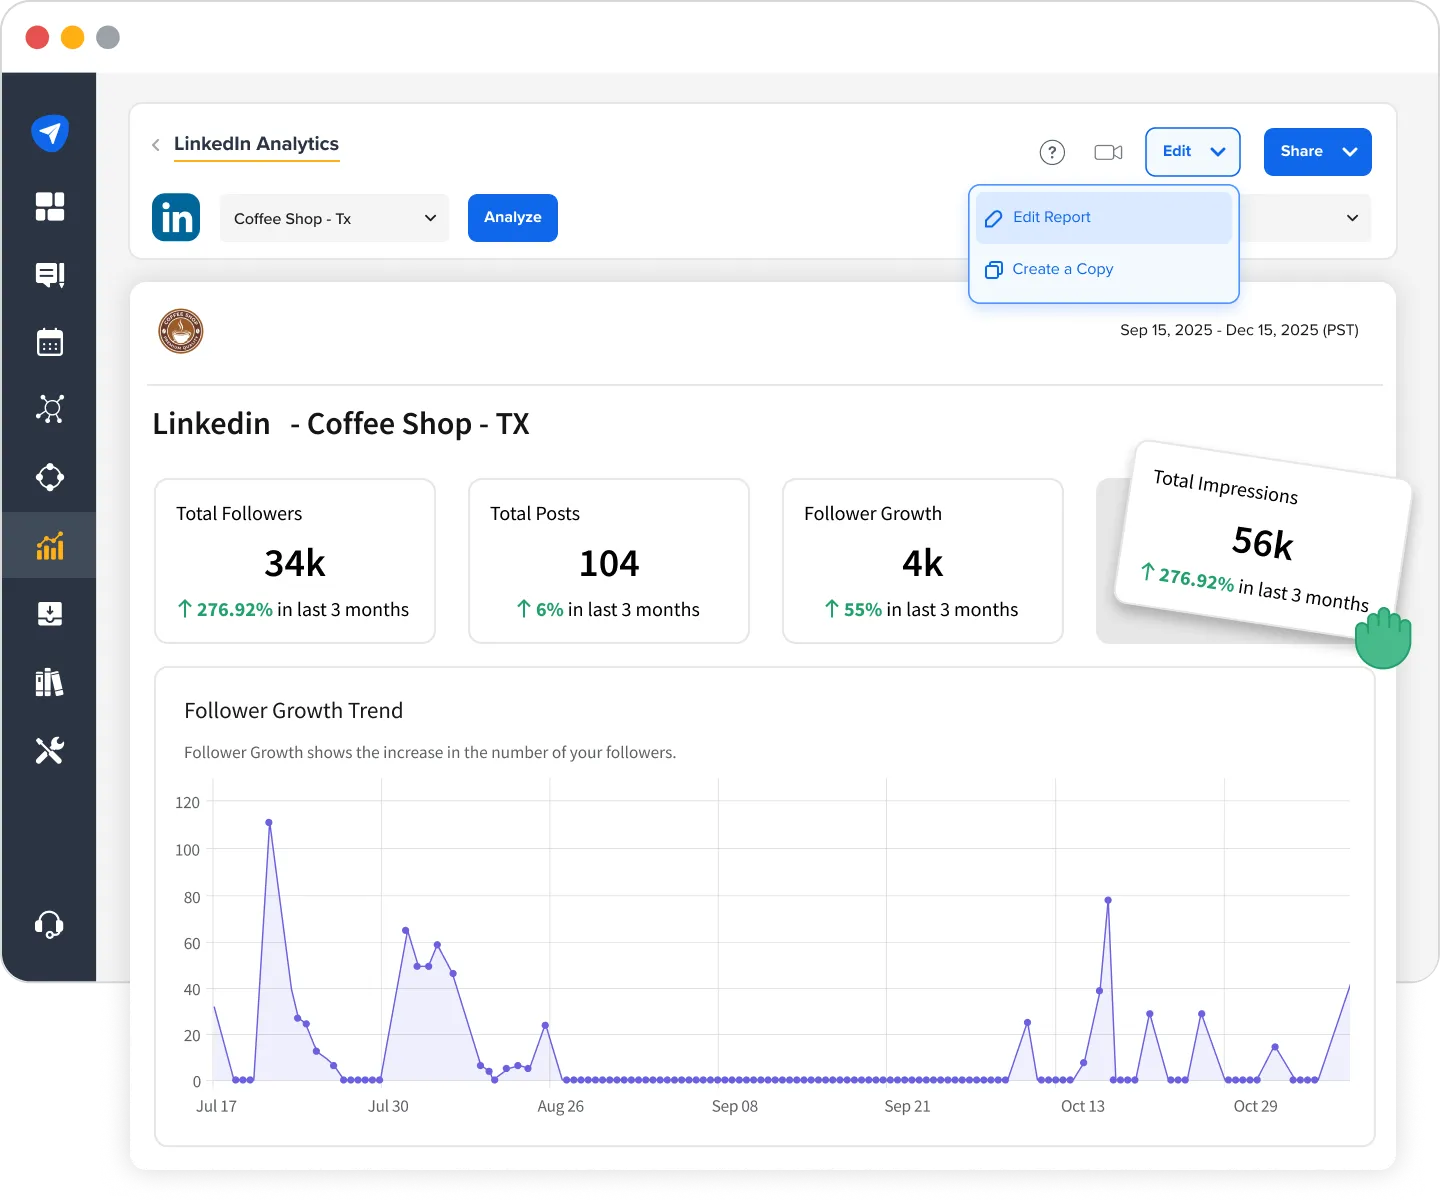This screenshot has width=1440, height=1200.
Task: Click the headset support icon
Action: [49, 924]
